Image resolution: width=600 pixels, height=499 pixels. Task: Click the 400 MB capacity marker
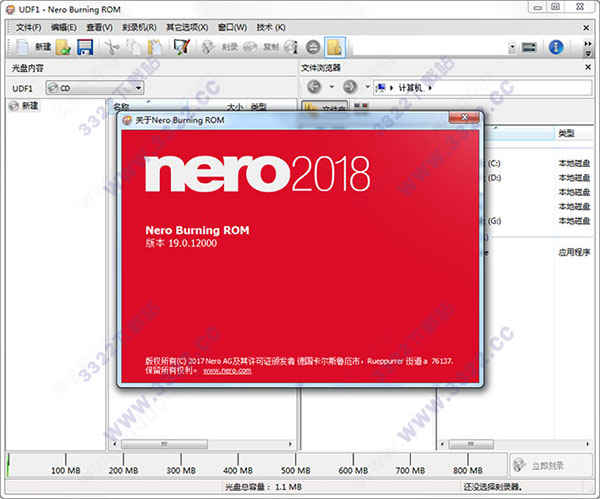tap(238, 470)
